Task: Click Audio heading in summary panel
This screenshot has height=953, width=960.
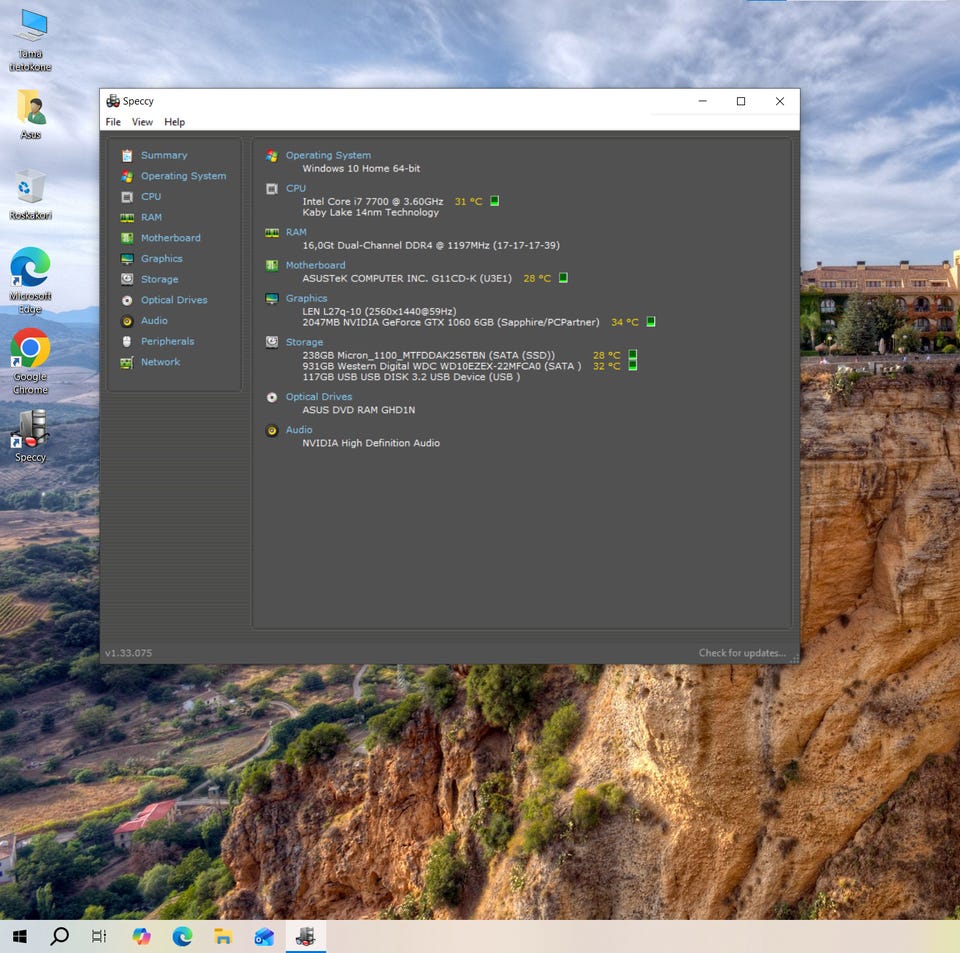Action: (x=299, y=430)
